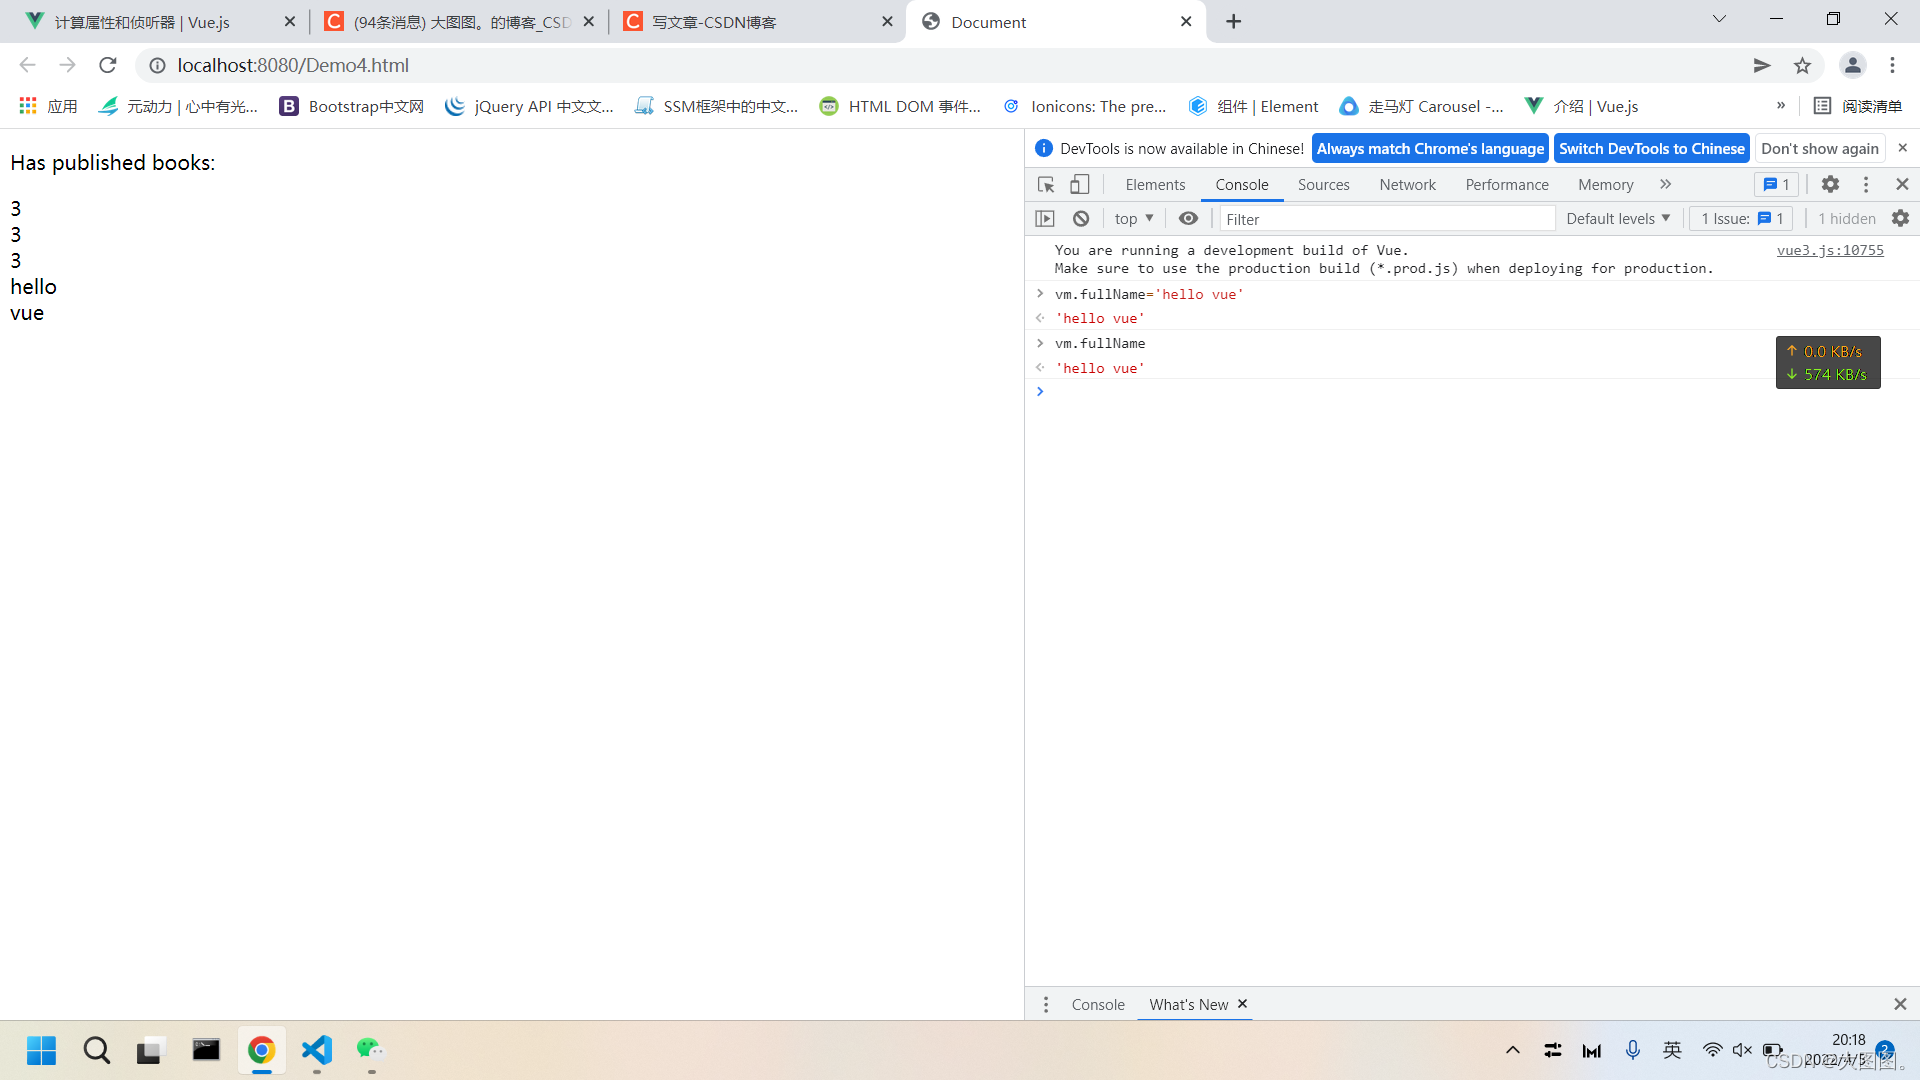The image size is (1920, 1080).
Task: Open the top JavaScript context dropdown
Action: coord(1134,219)
